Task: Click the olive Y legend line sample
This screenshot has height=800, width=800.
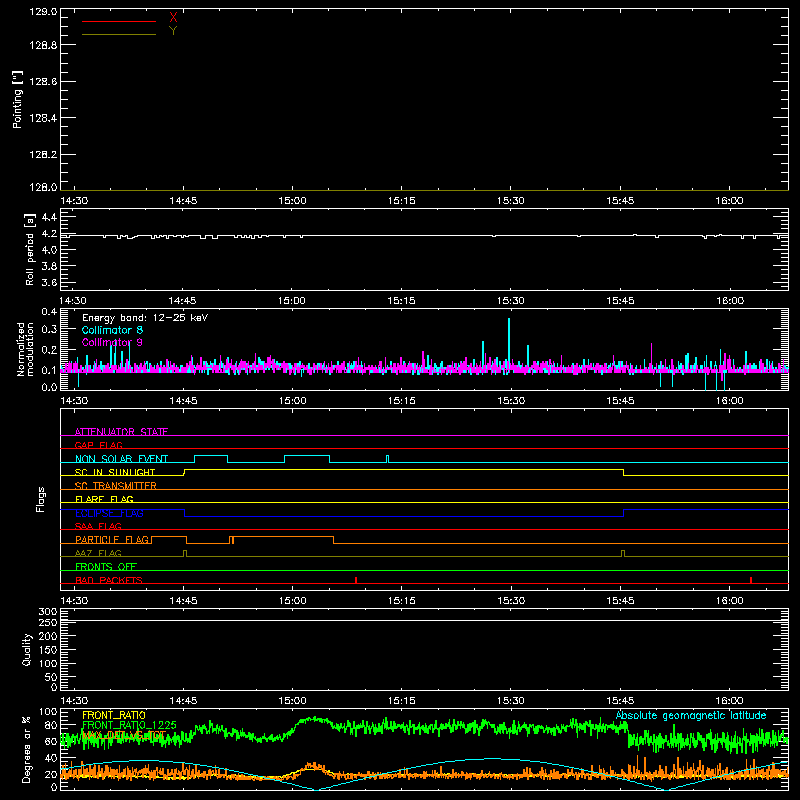Action: point(119,35)
